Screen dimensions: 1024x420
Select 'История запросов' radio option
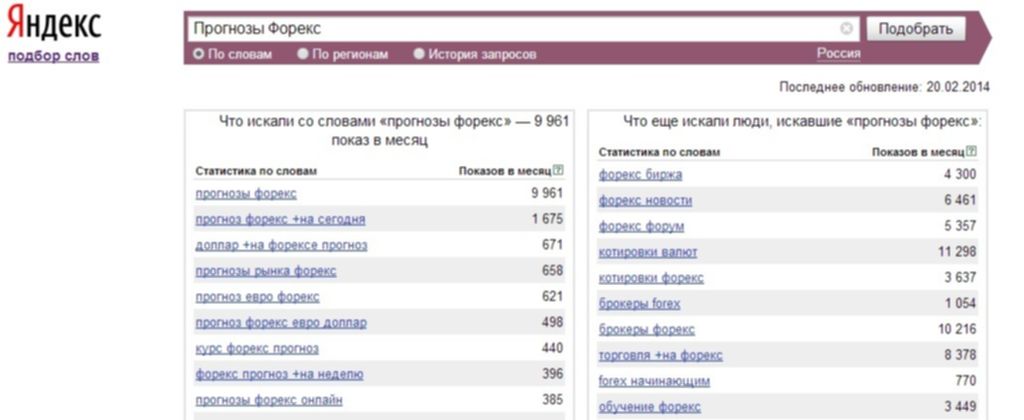point(475,54)
